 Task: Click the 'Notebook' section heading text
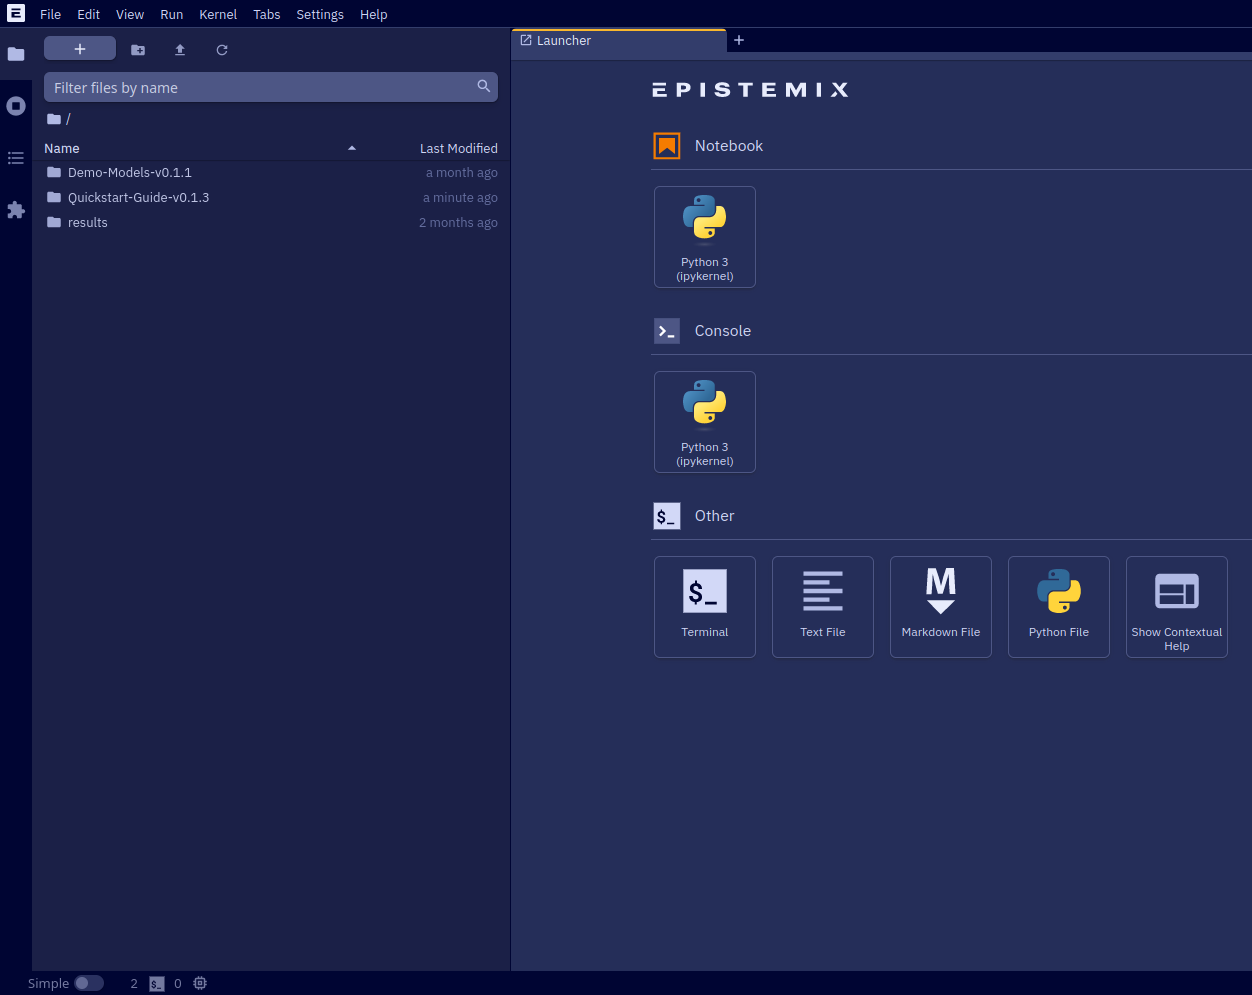click(x=729, y=146)
